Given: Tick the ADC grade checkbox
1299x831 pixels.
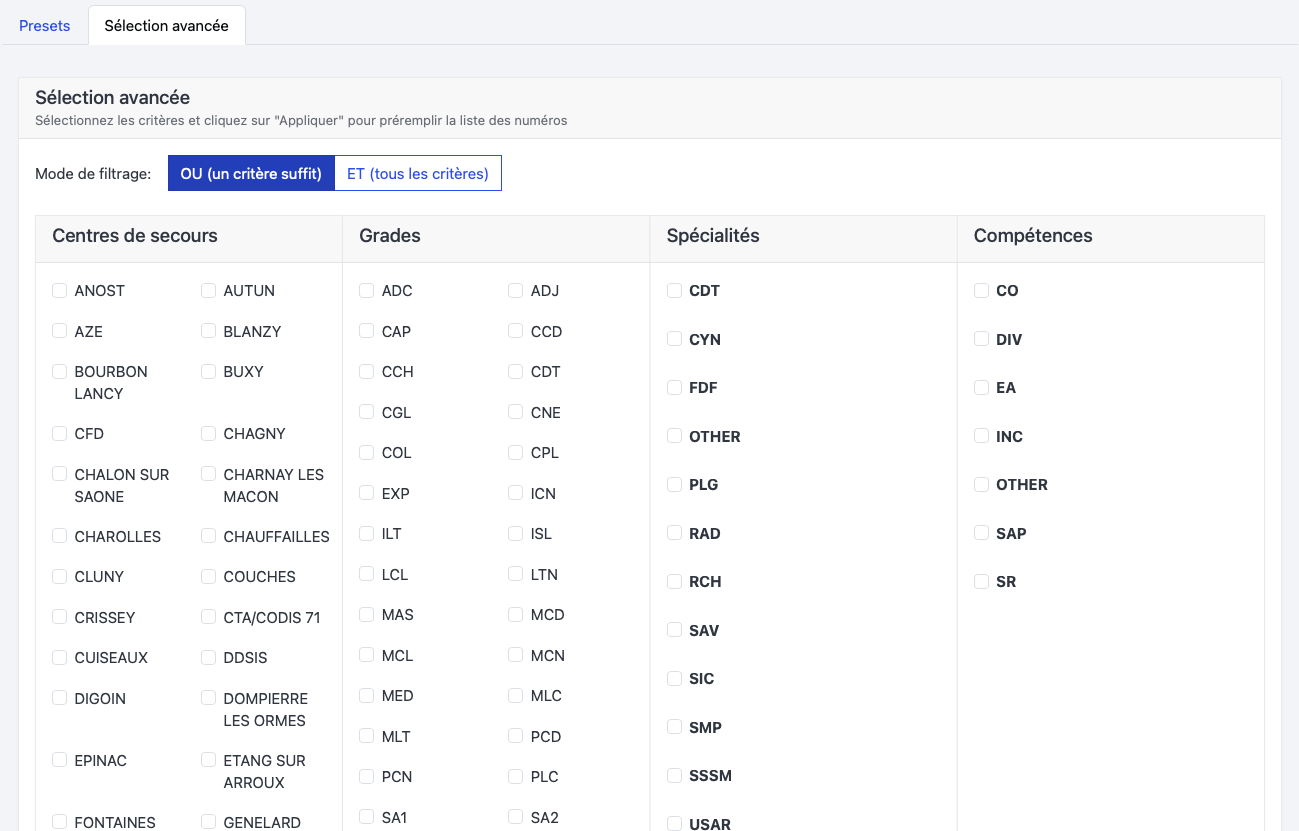Looking at the screenshot, I should click(367, 291).
